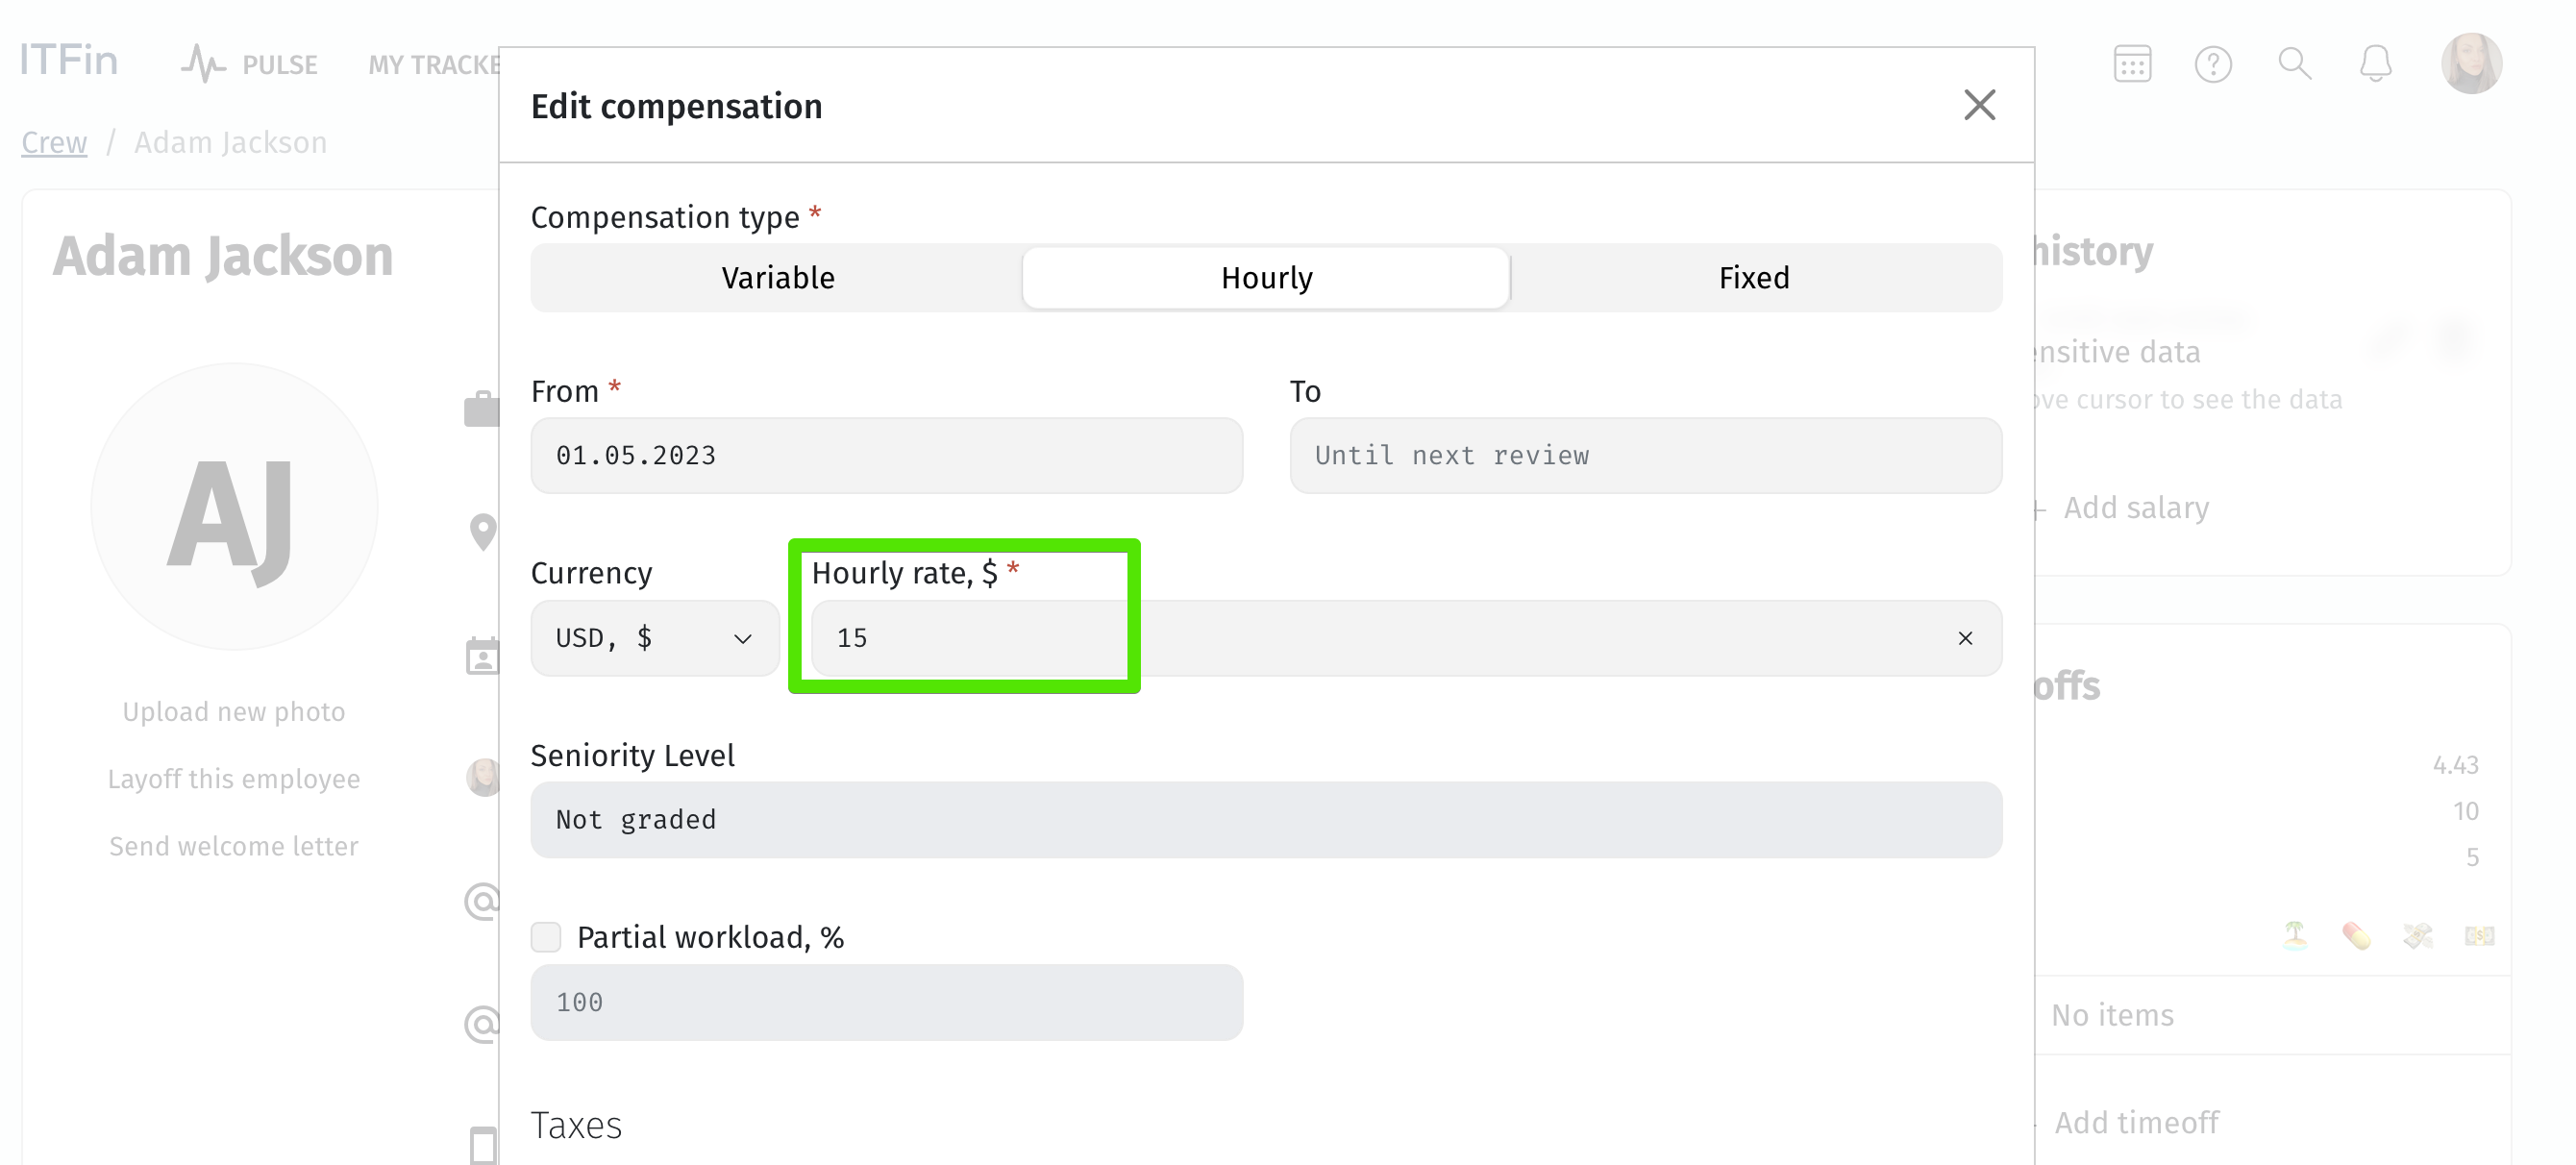Image resolution: width=2576 pixels, height=1165 pixels.
Task: Select the Fixed compensation type
Action: [x=1754, y=277]
